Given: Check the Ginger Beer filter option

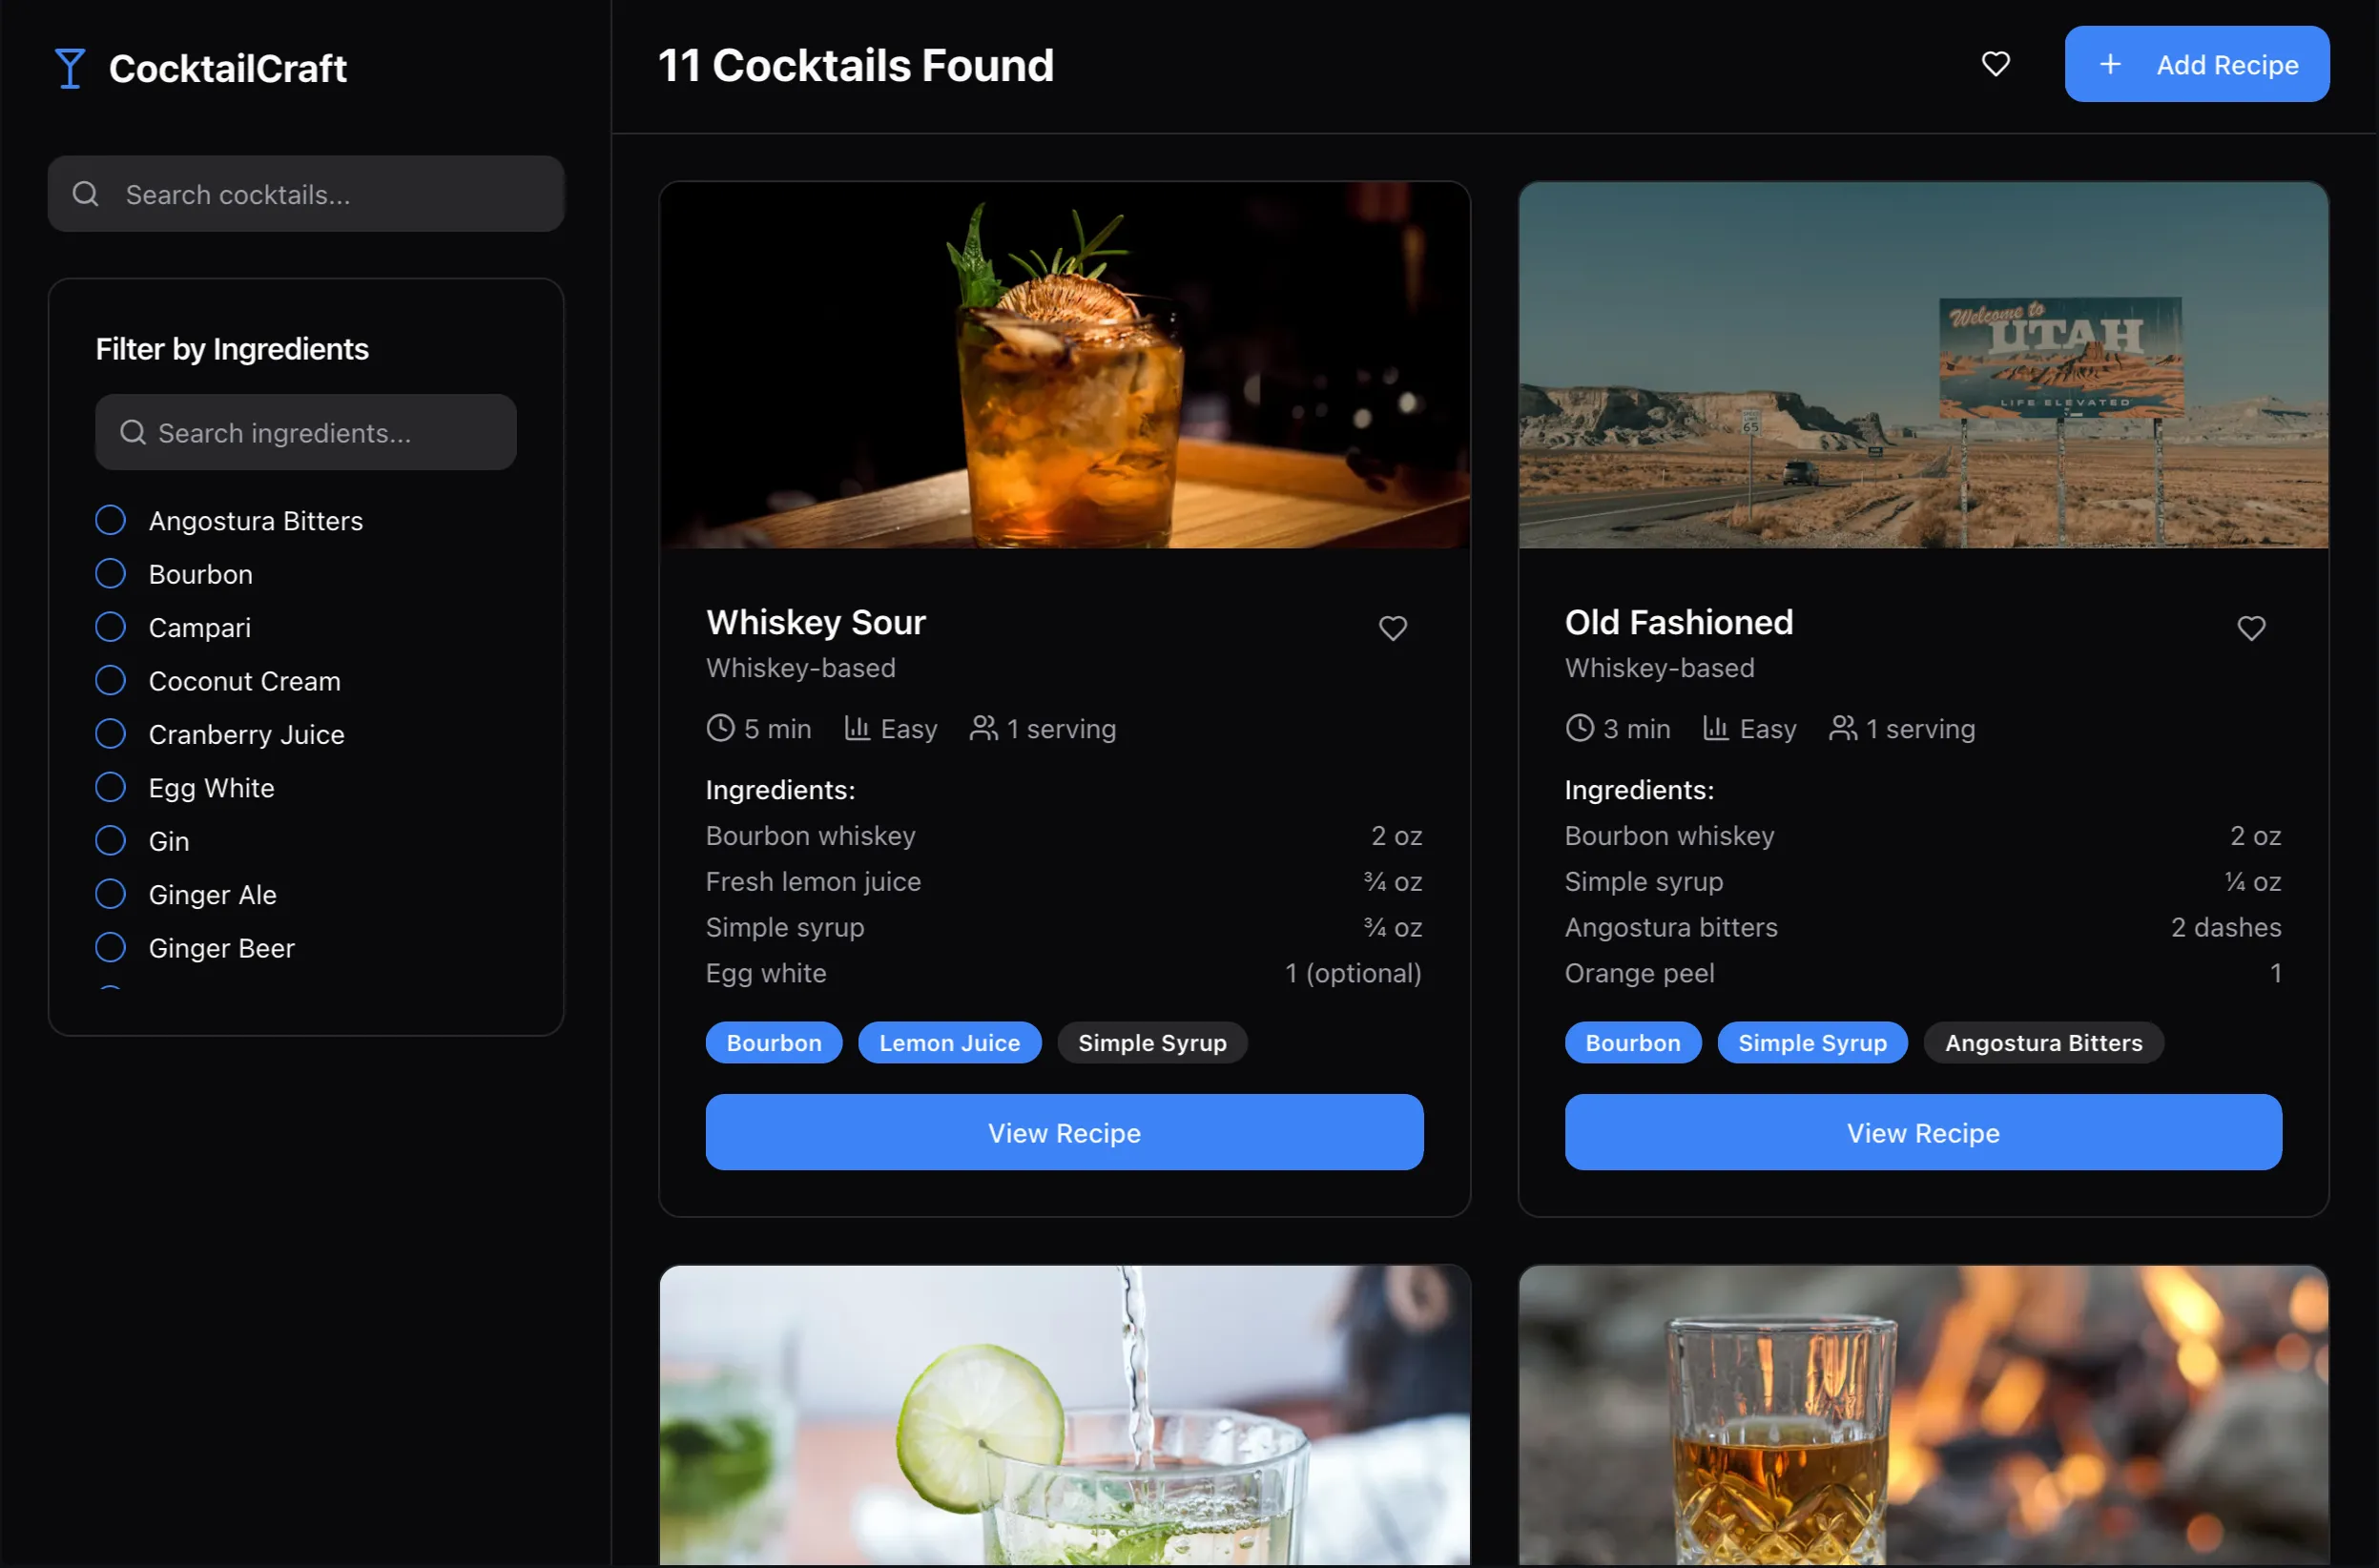Looking at the screenshot, I should pyautogui.click(x=110, y=947).
